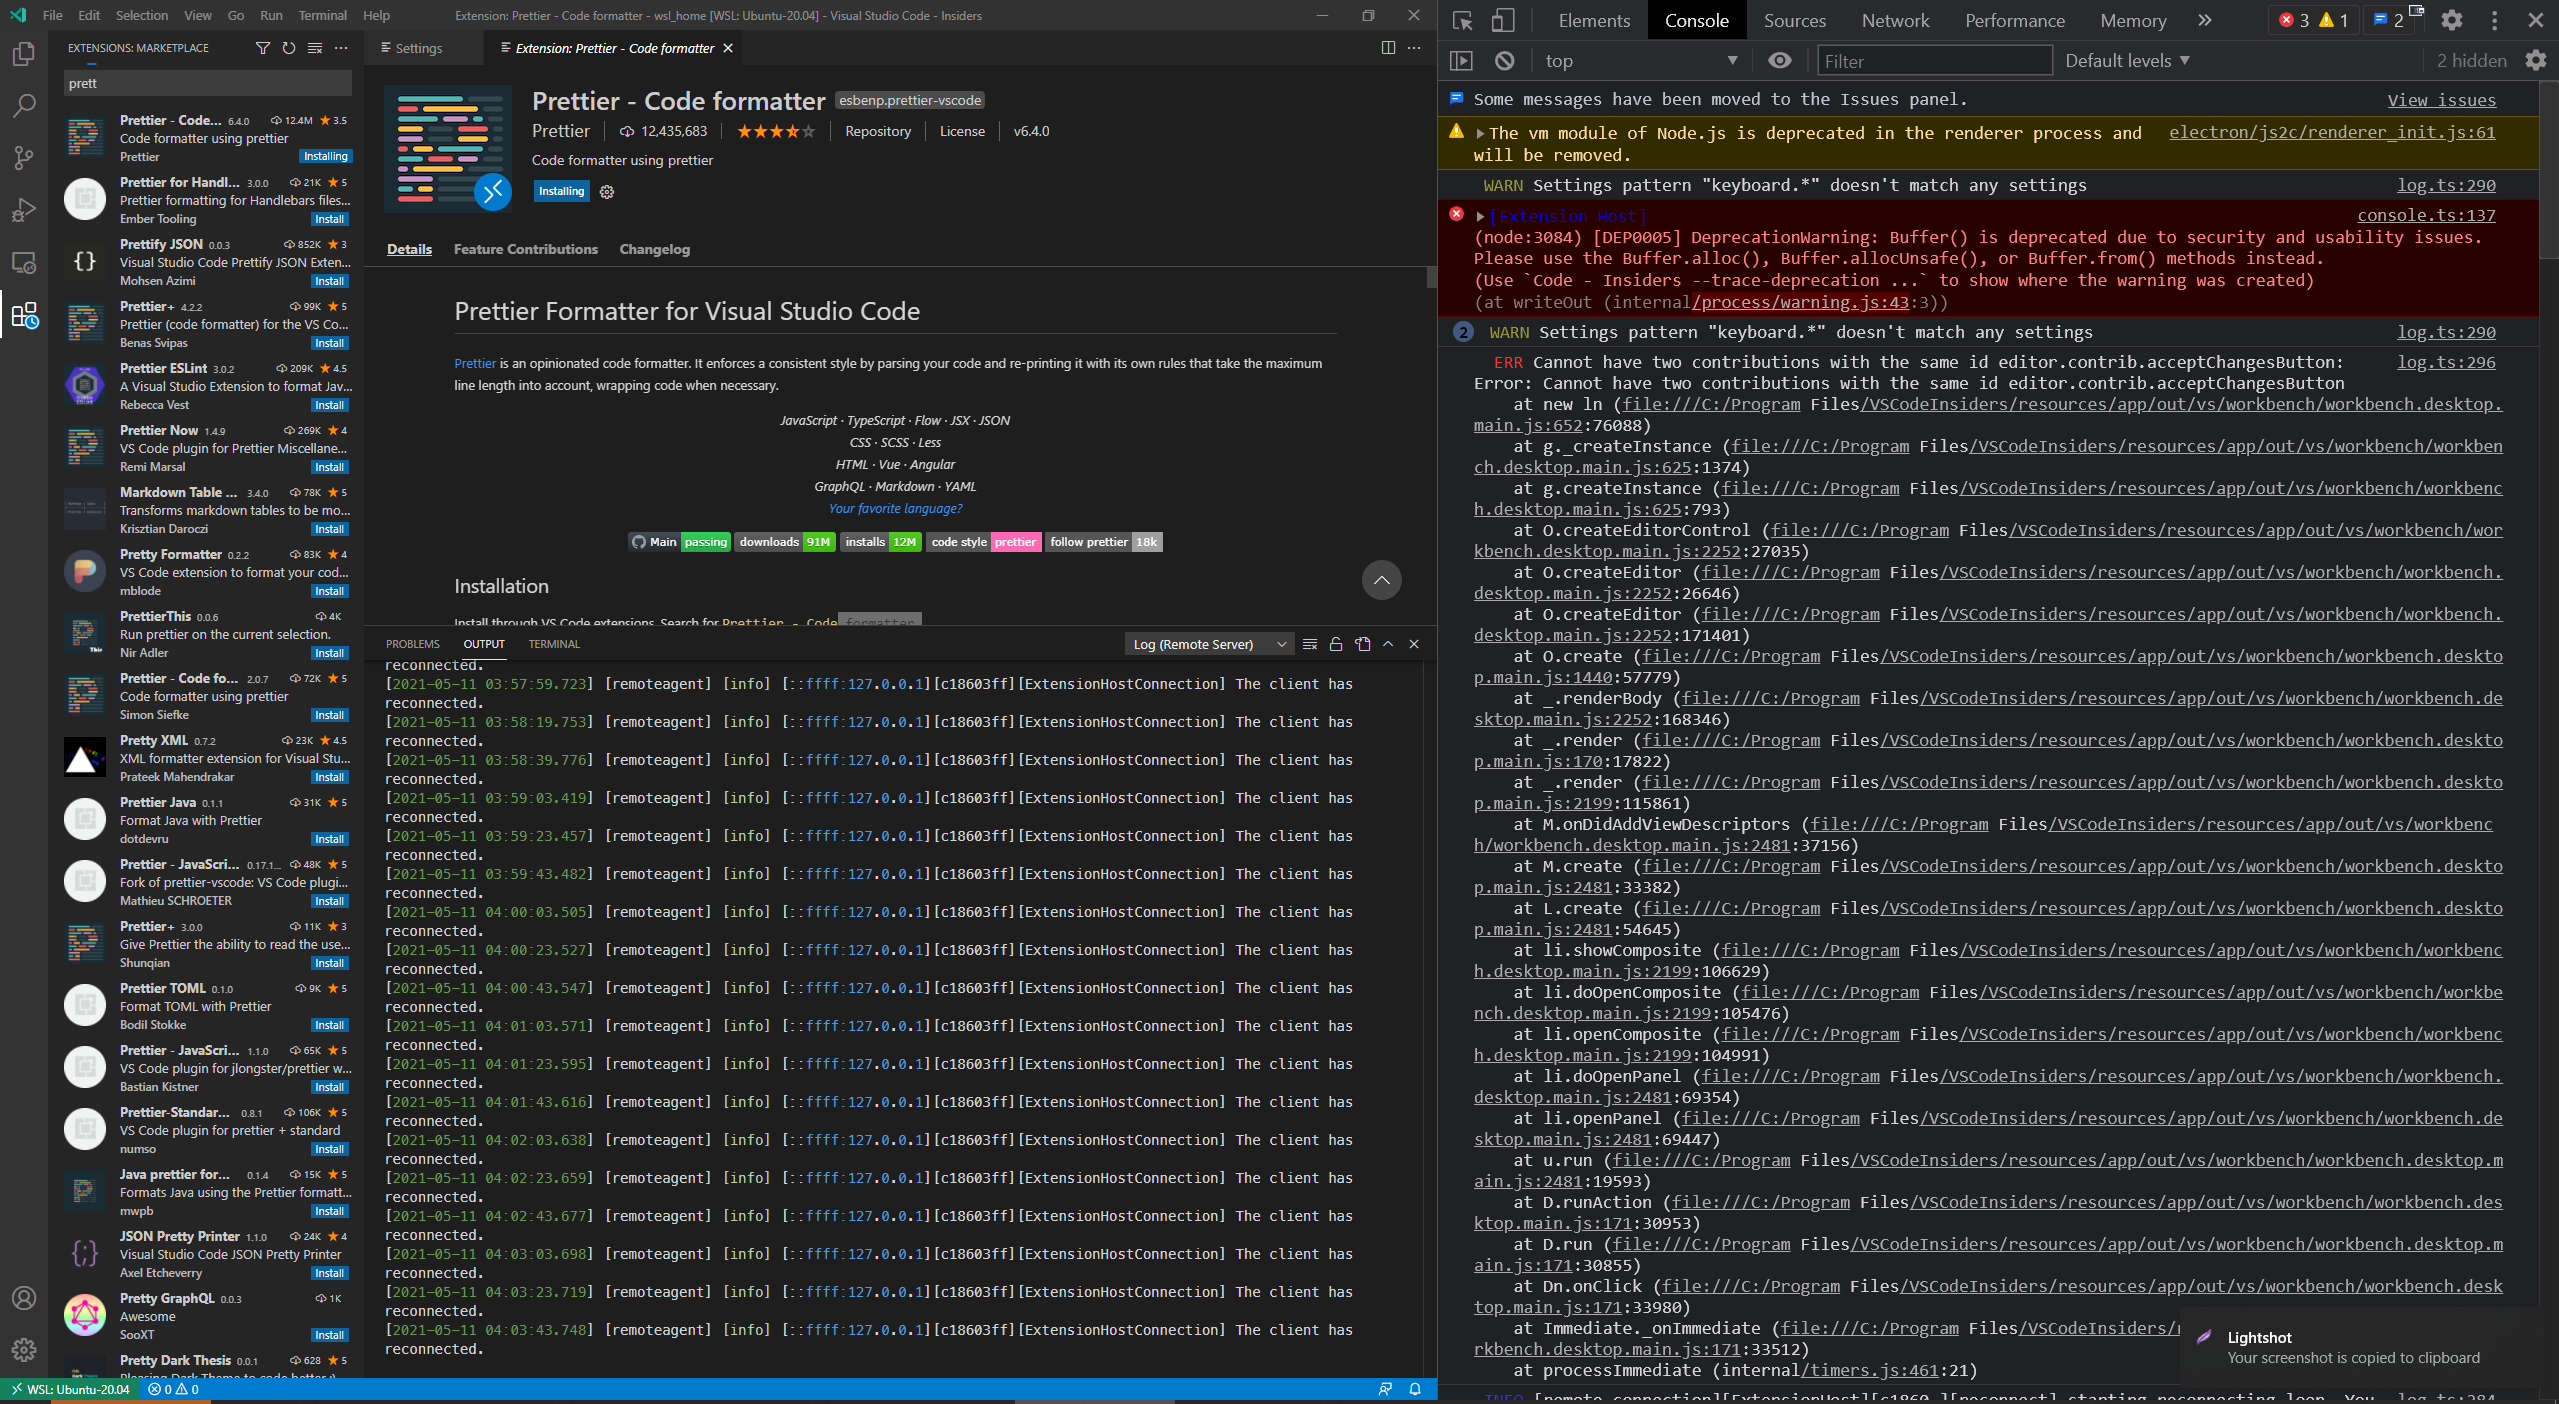Open notifications via the bell in the status bar

tap(1414, 1389)
